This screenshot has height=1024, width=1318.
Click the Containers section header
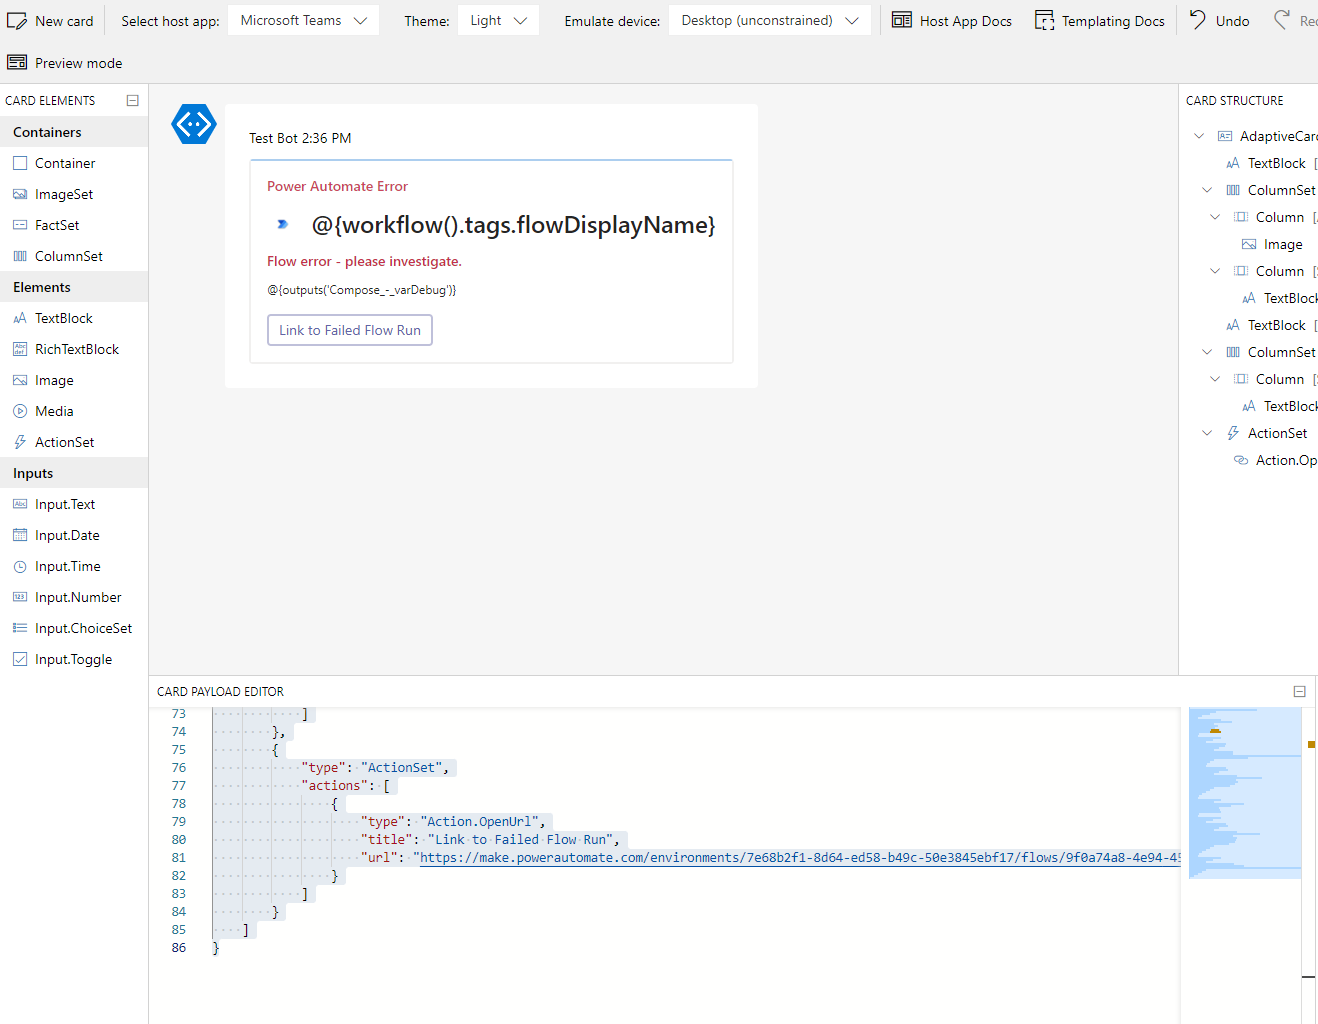coord(74,132)
